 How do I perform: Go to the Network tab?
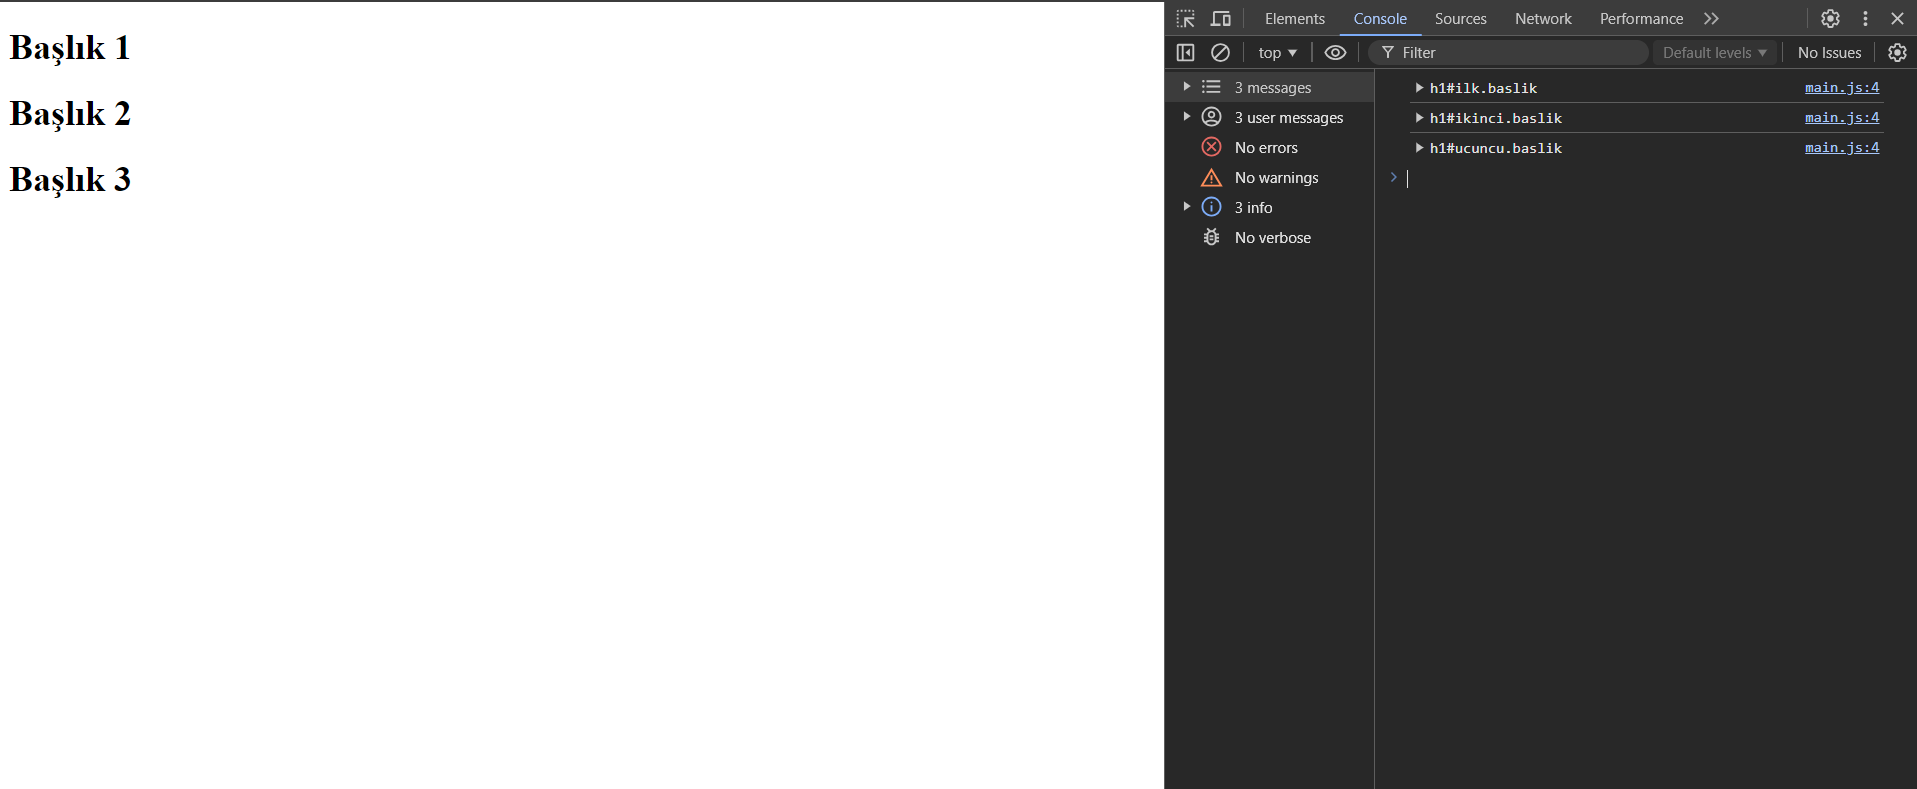pyautogui.click(x=1543, y=19)
